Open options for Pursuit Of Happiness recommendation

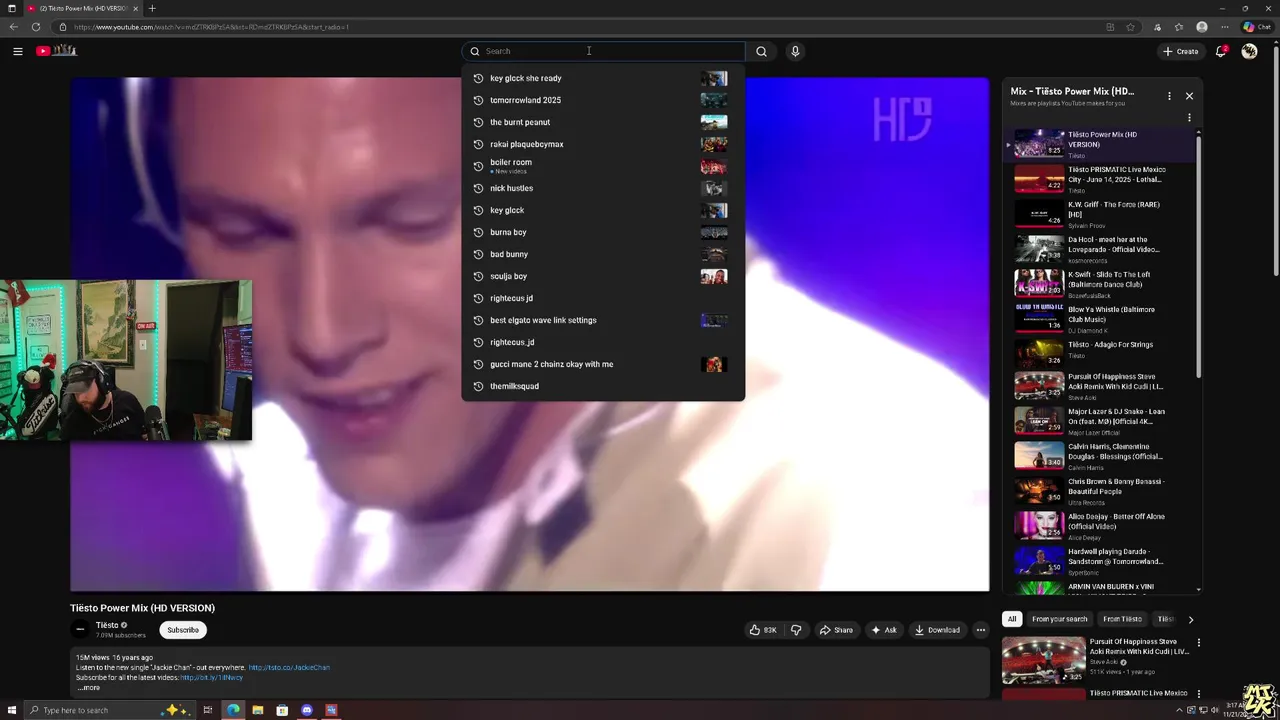(1198, 643)
